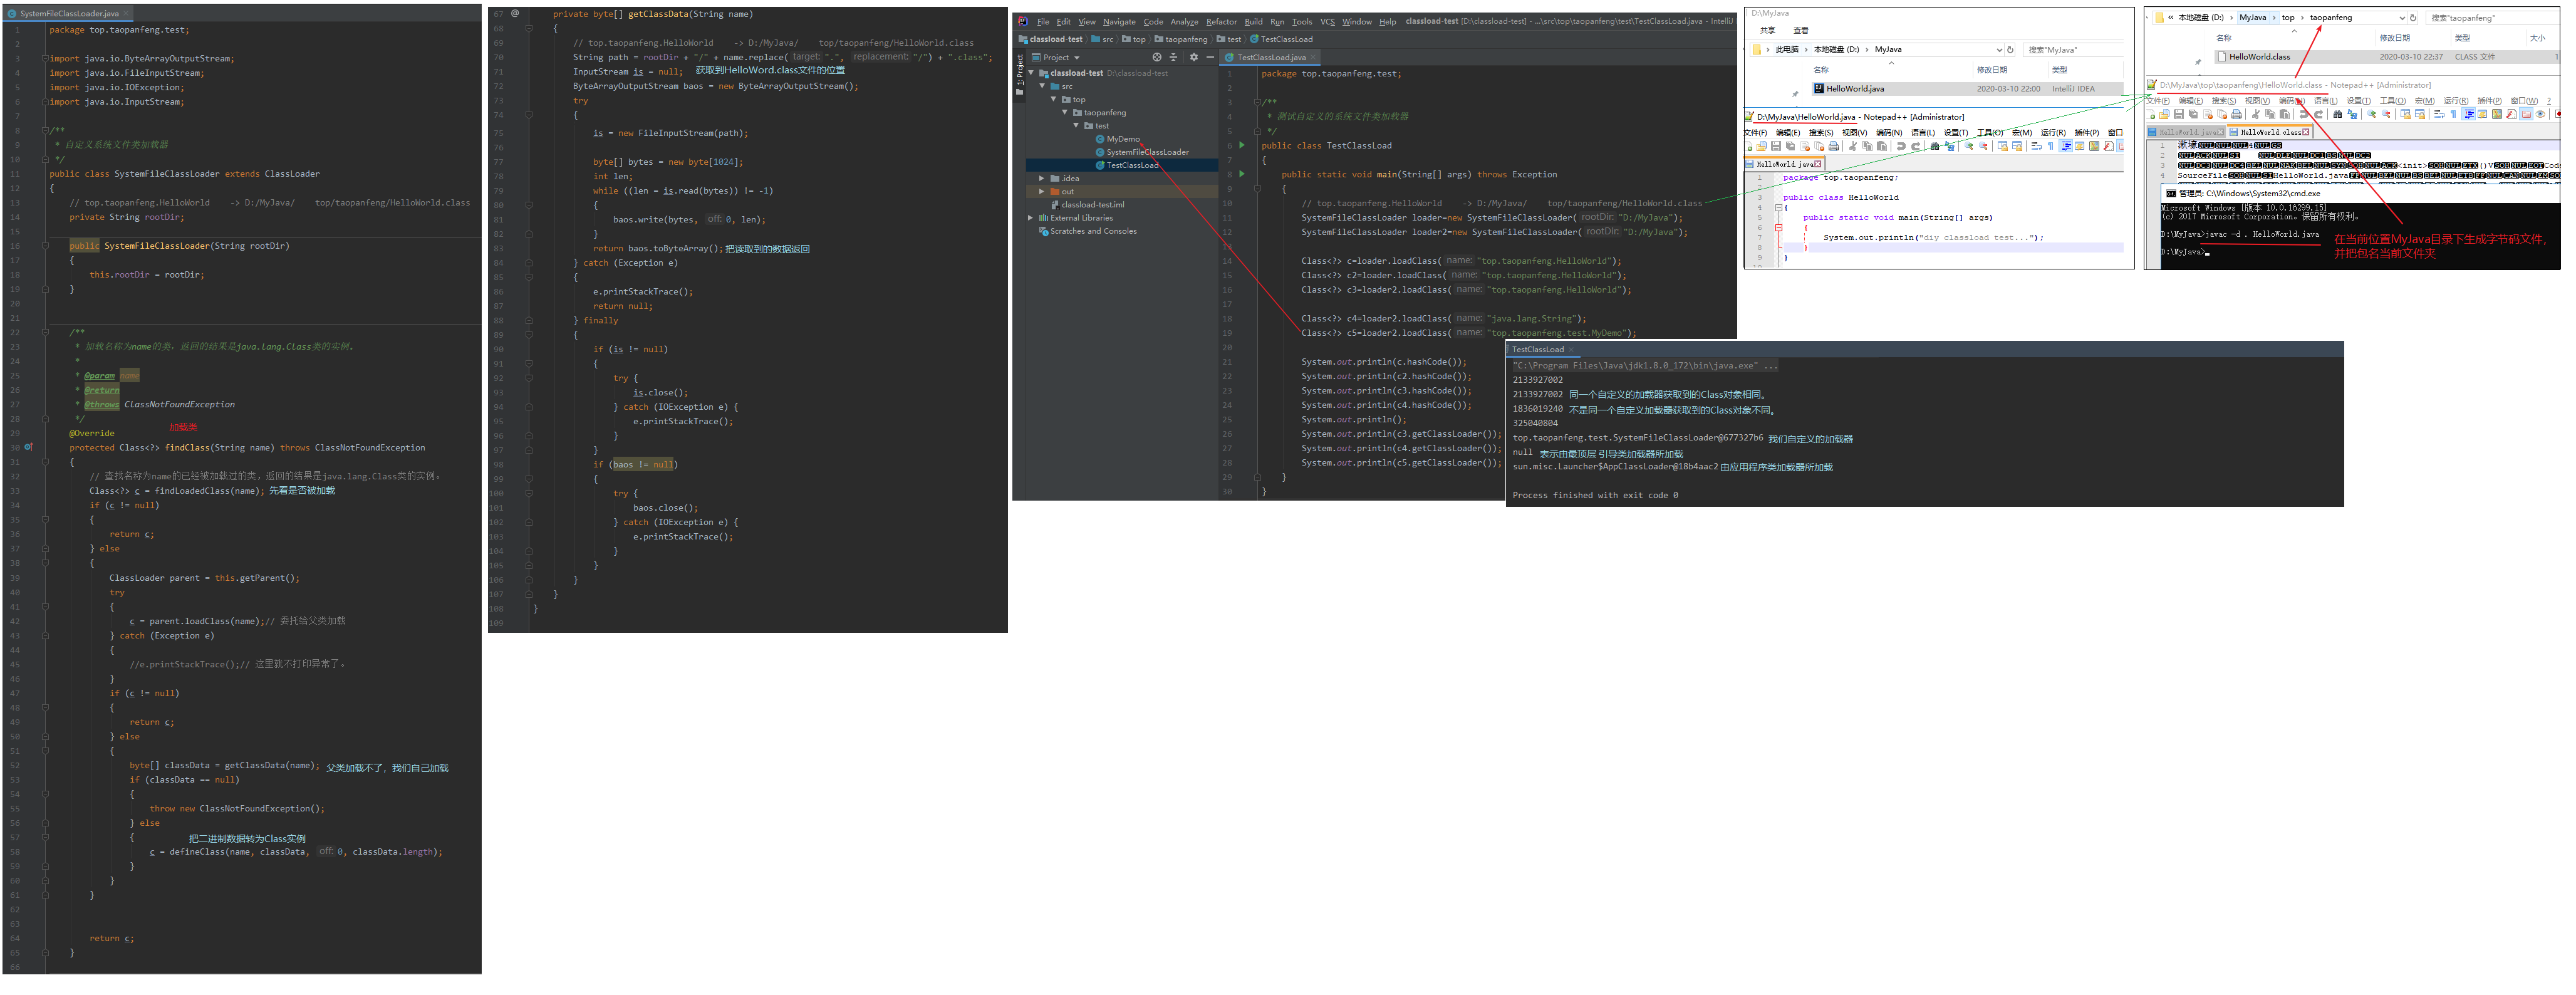This screenshot has height=995, width=2576.
Task: Click 修改日期 column header in MyJava explorer
Action: (1992, 70)
